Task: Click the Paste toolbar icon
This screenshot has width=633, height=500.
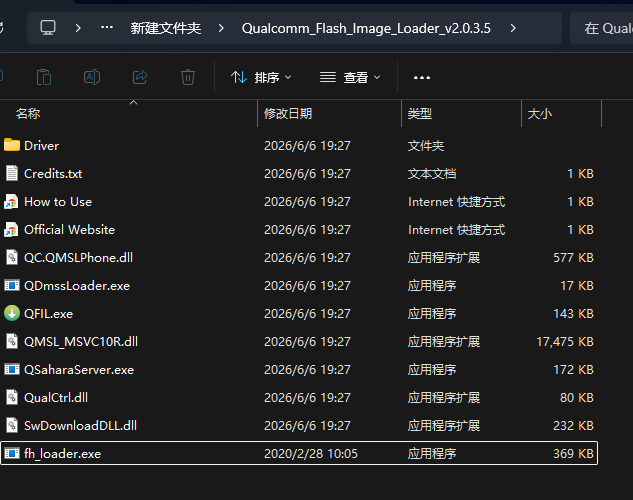Action: [x=44, y=77]
